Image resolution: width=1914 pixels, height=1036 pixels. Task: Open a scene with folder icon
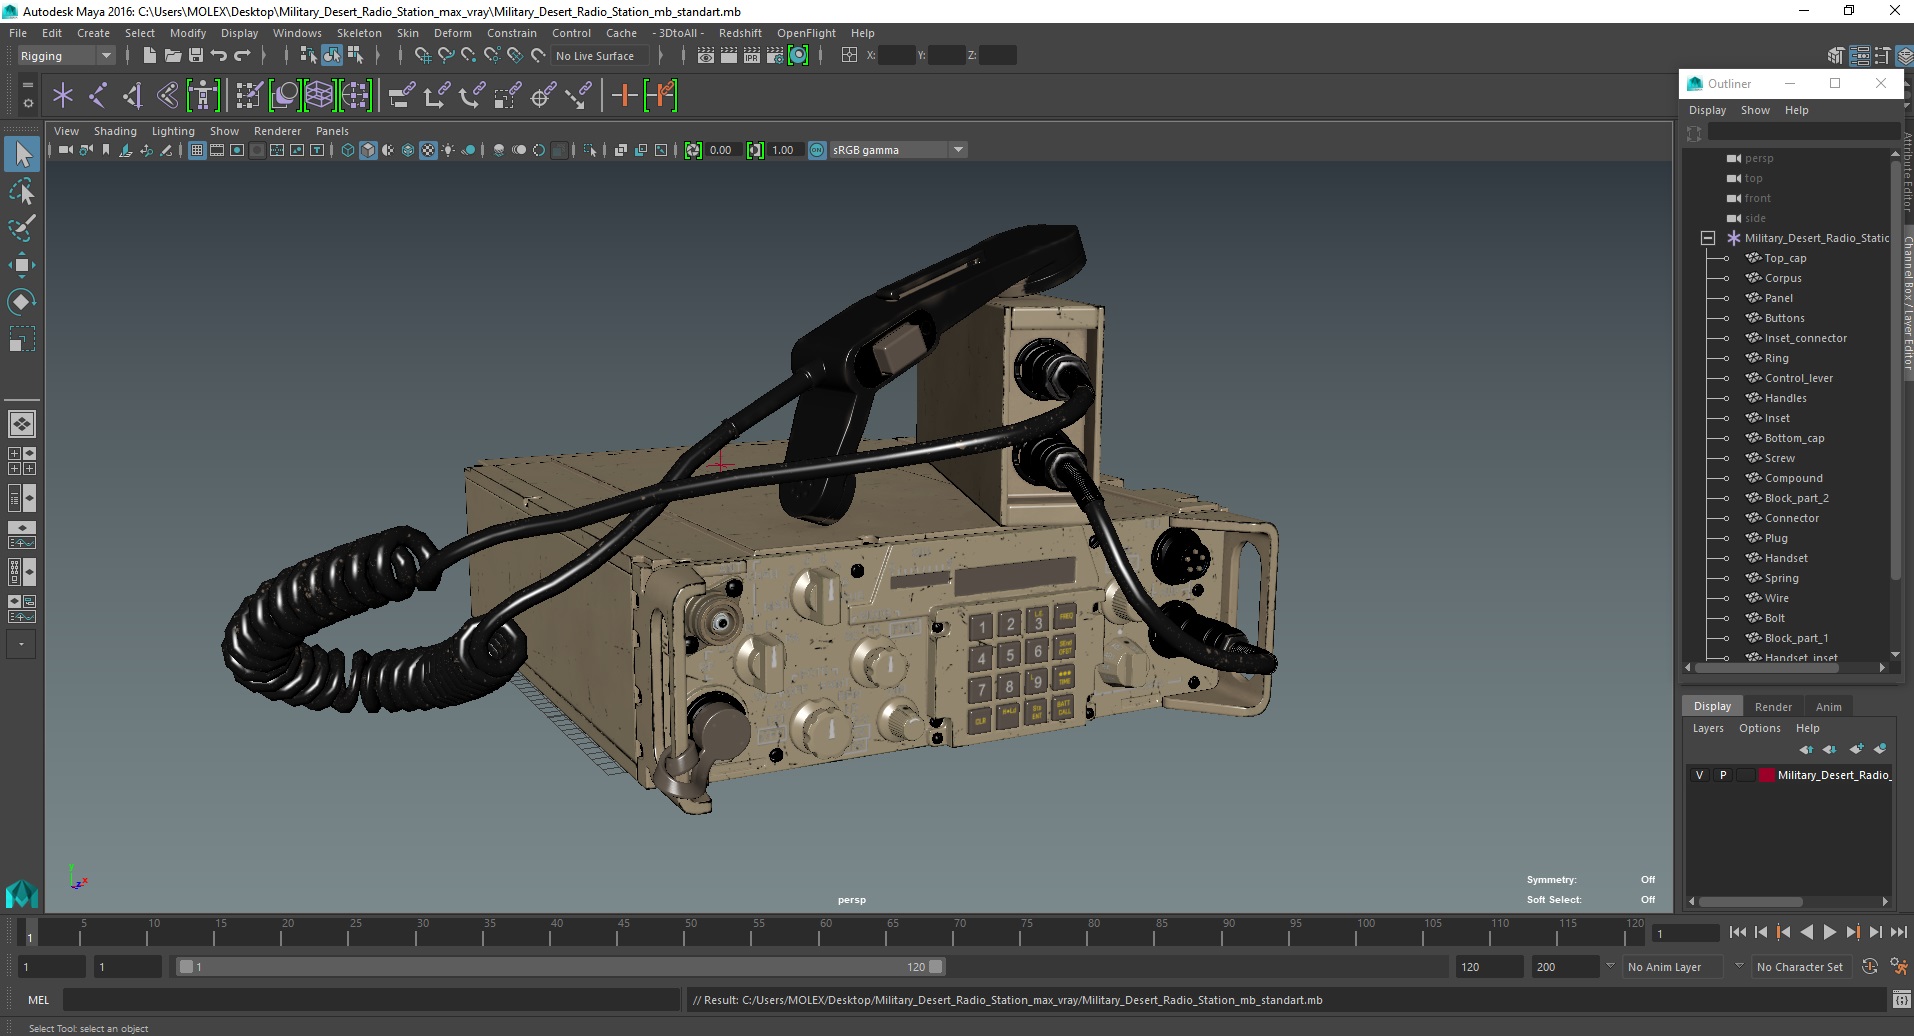point(172,56)
